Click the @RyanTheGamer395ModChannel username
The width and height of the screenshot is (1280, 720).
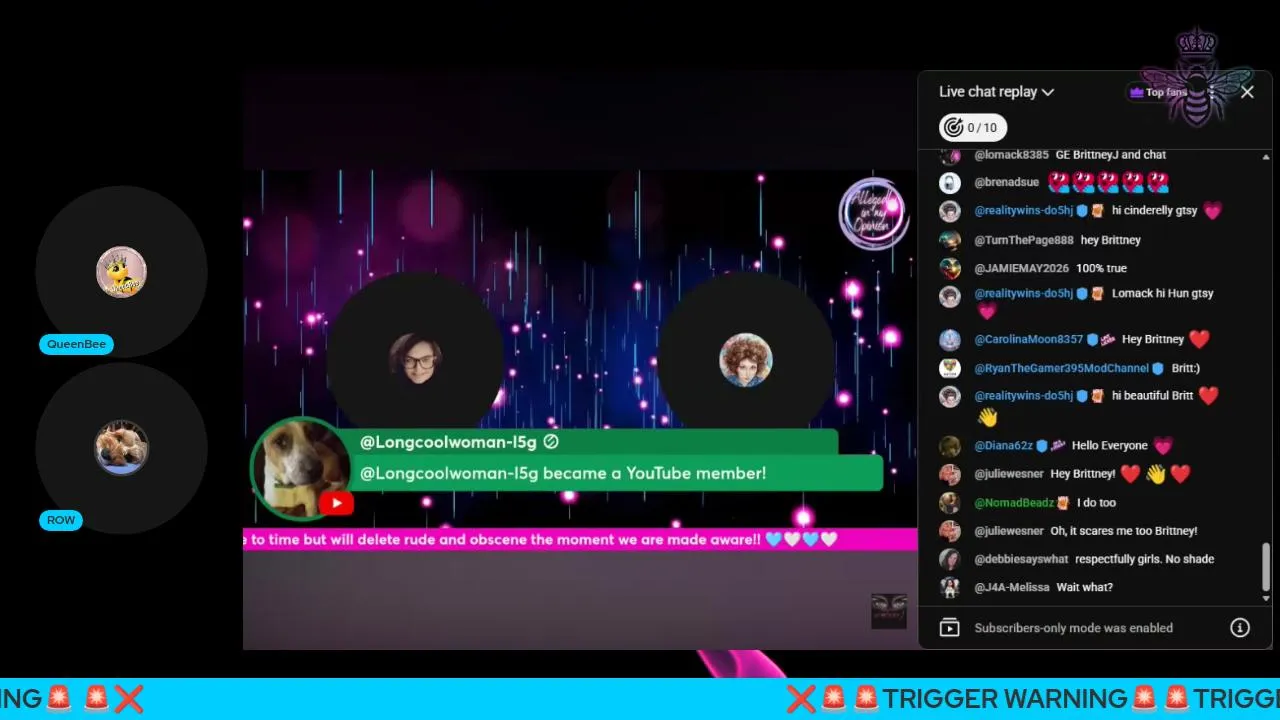click(1061, 368)
